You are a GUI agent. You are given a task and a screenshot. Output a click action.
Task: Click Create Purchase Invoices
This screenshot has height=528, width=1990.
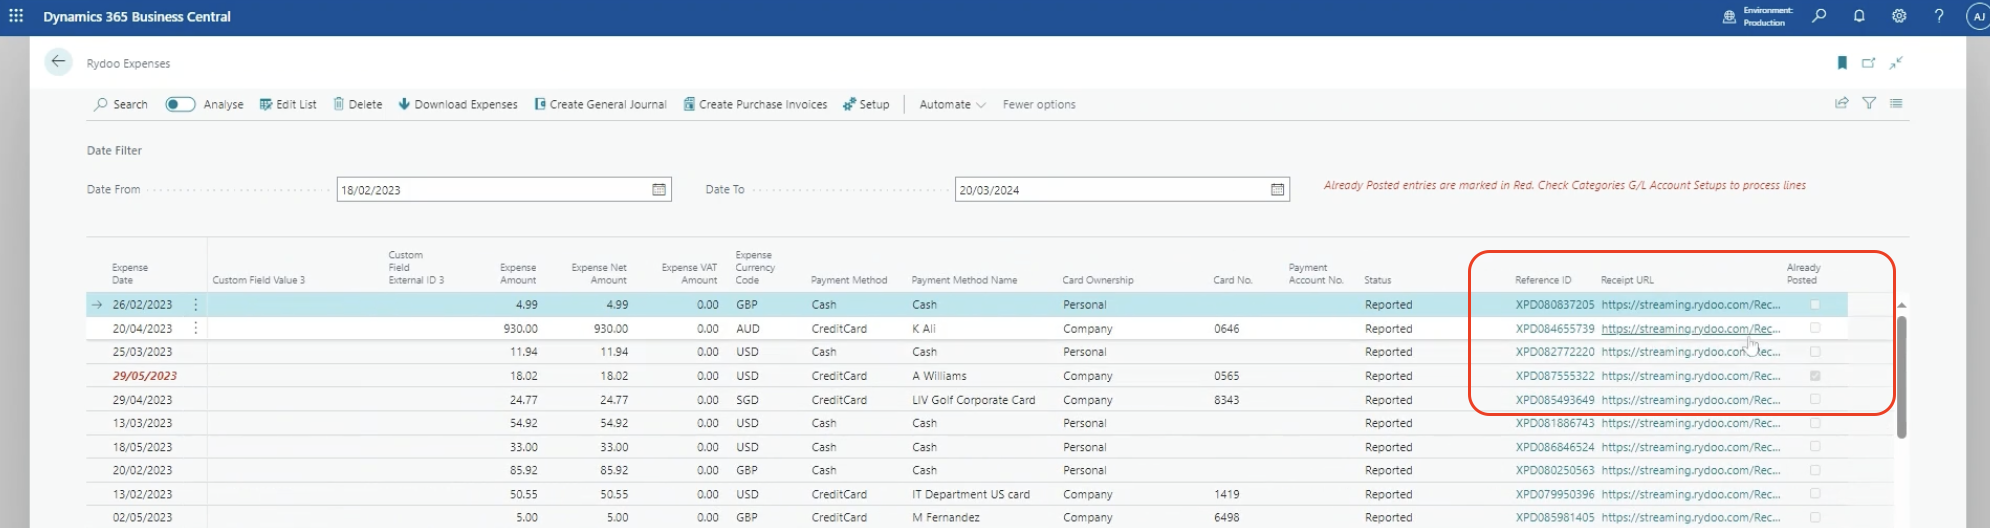755,104
